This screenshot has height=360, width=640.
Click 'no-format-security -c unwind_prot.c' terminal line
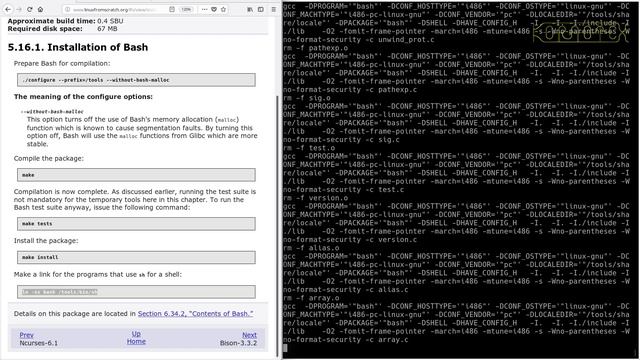coord(359,40)
